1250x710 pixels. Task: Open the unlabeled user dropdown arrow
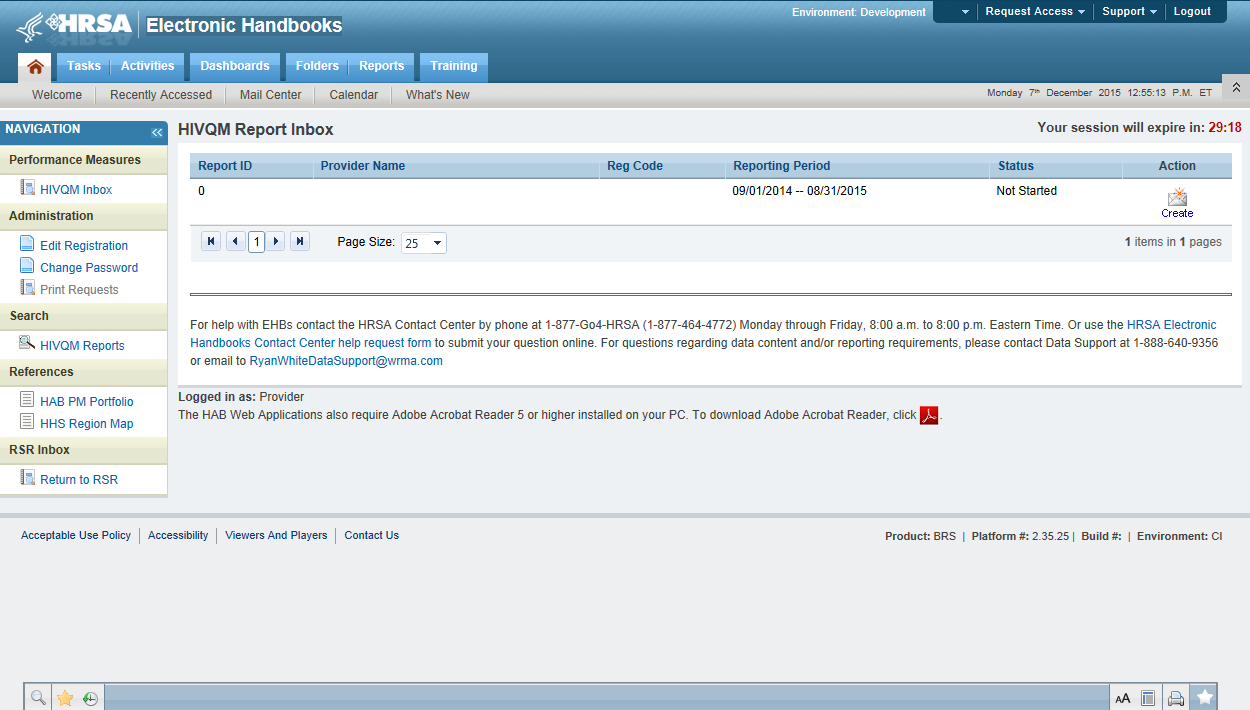(965, 12)
